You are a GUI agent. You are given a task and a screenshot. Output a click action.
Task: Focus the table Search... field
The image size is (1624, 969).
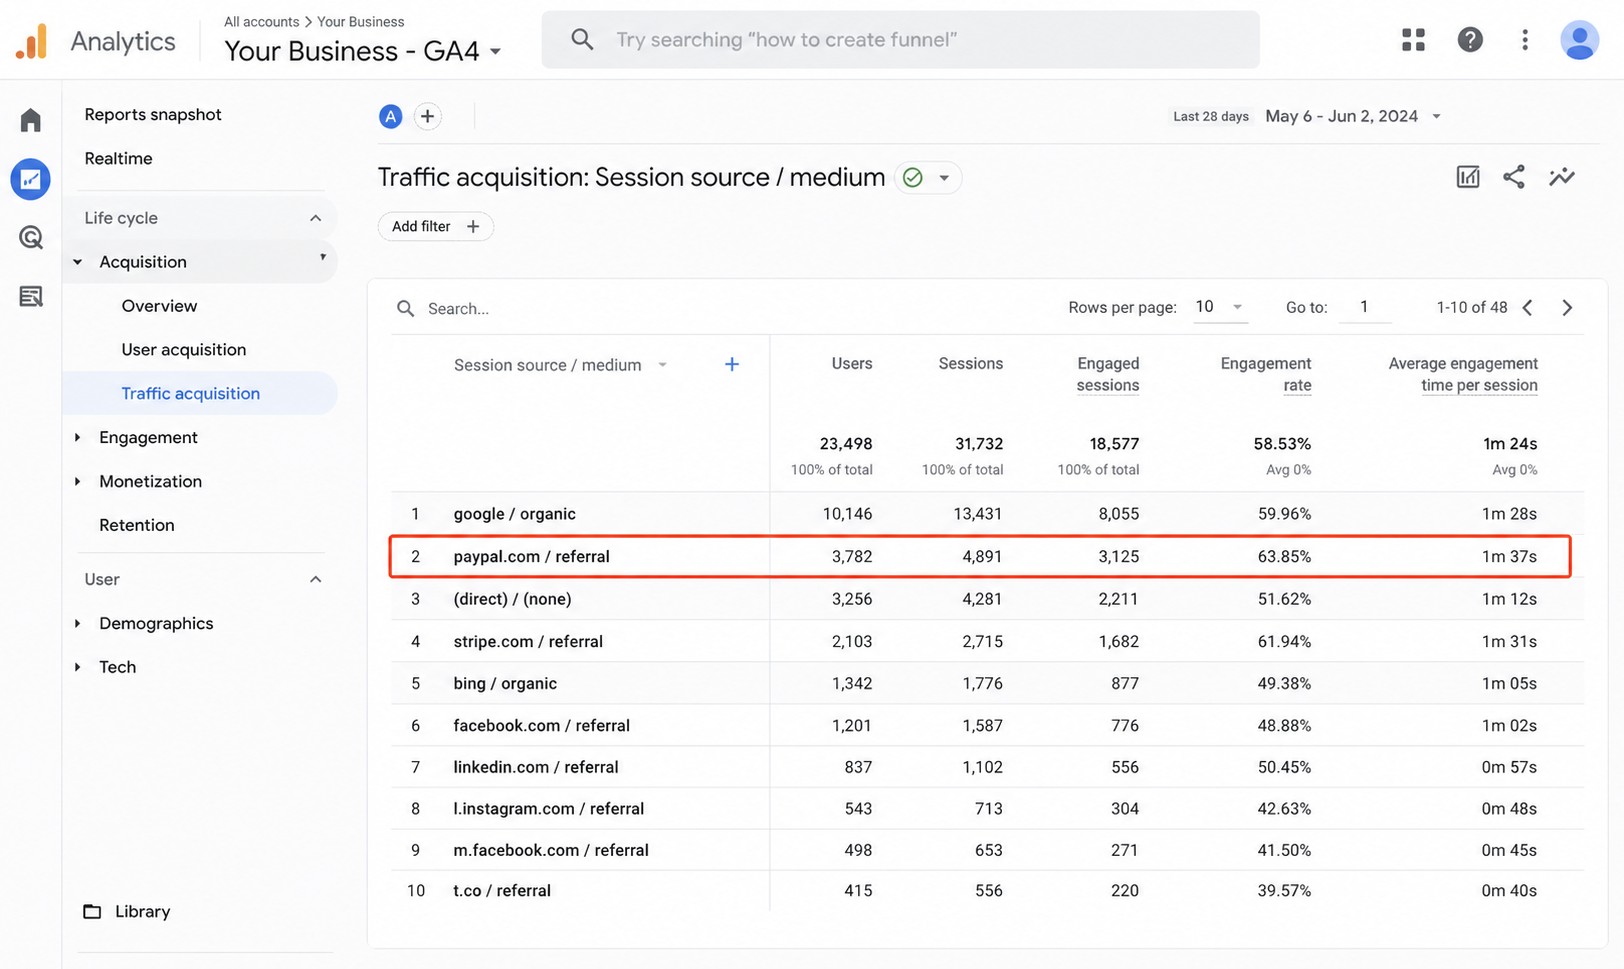point(458,309)
